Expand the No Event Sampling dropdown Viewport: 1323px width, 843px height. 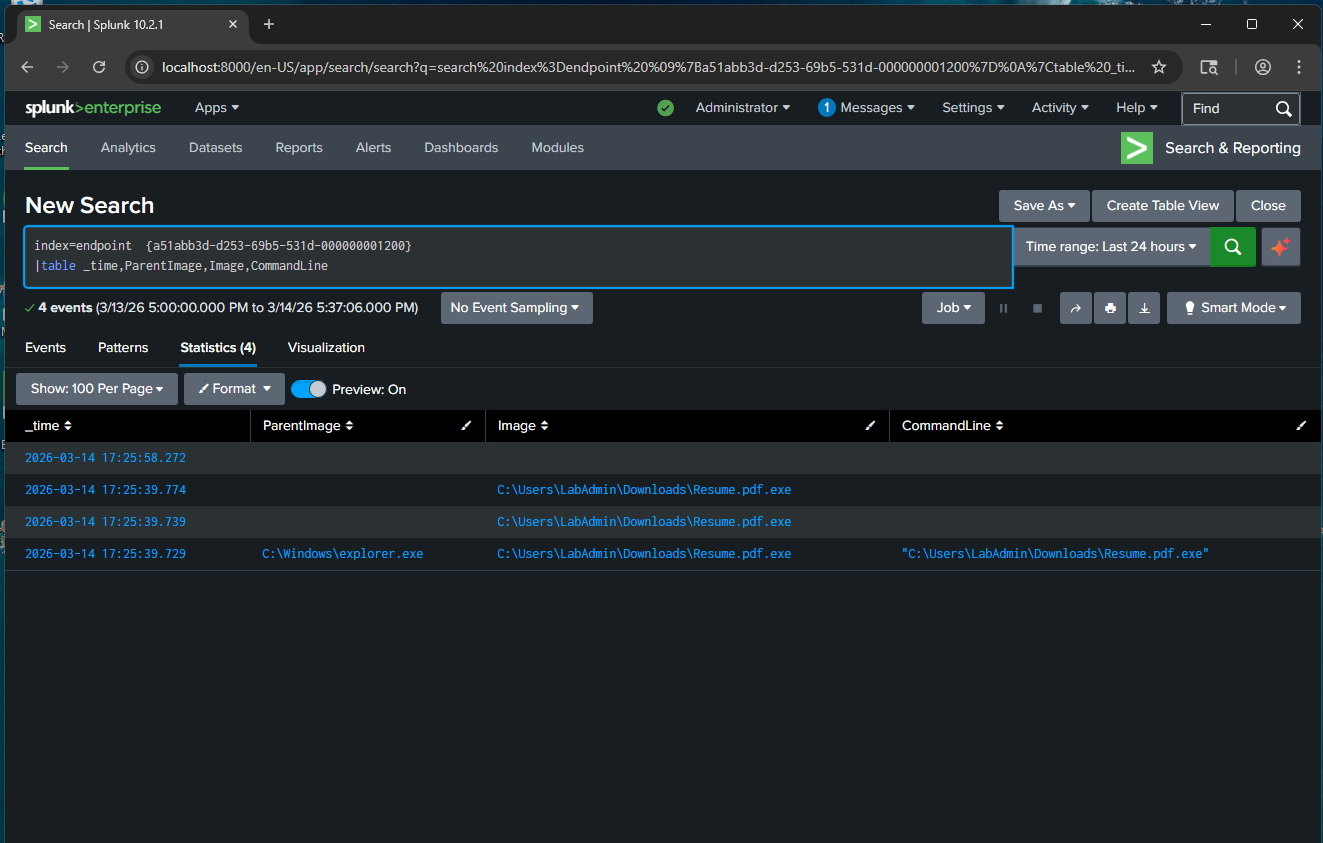coord(516,308)
